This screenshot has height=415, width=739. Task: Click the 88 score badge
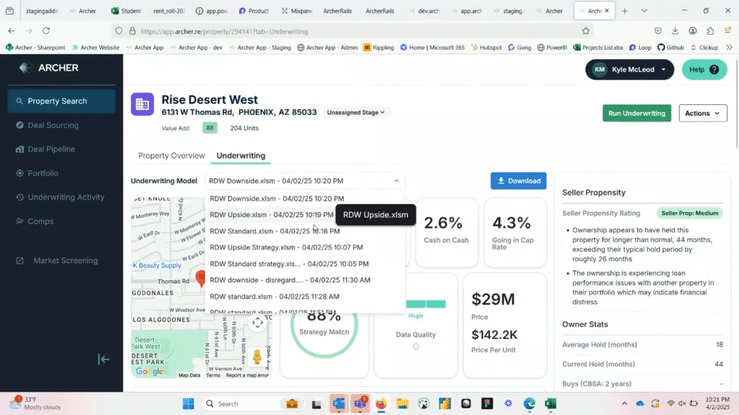click(210, 128)
